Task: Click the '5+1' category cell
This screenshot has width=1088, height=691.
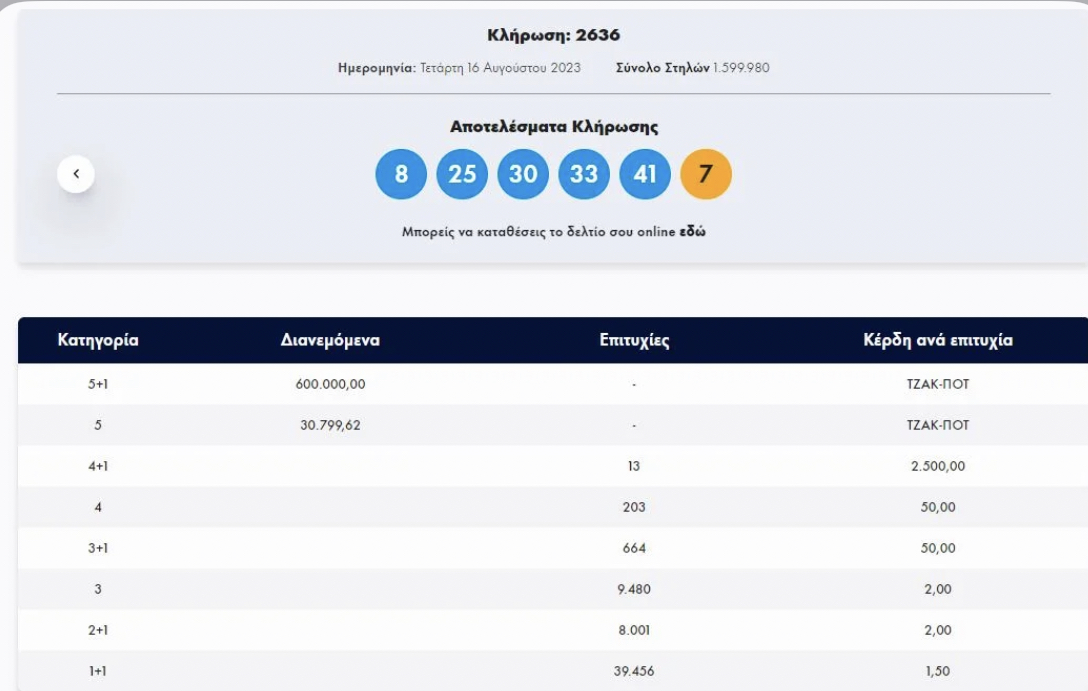Action: pos(98,384)
